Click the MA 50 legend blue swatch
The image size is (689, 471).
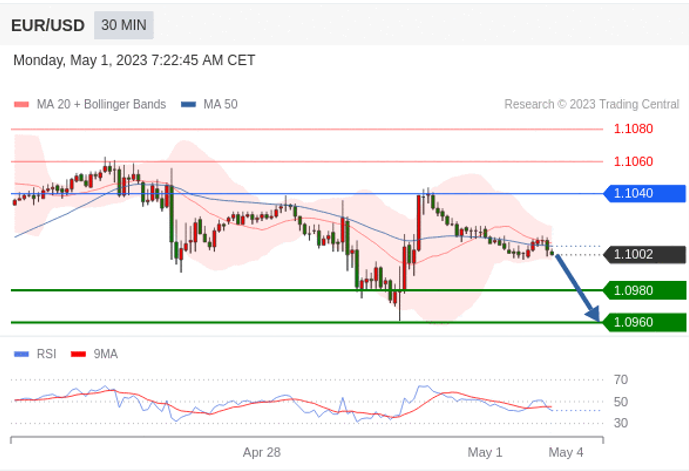[x=188, y=105]
